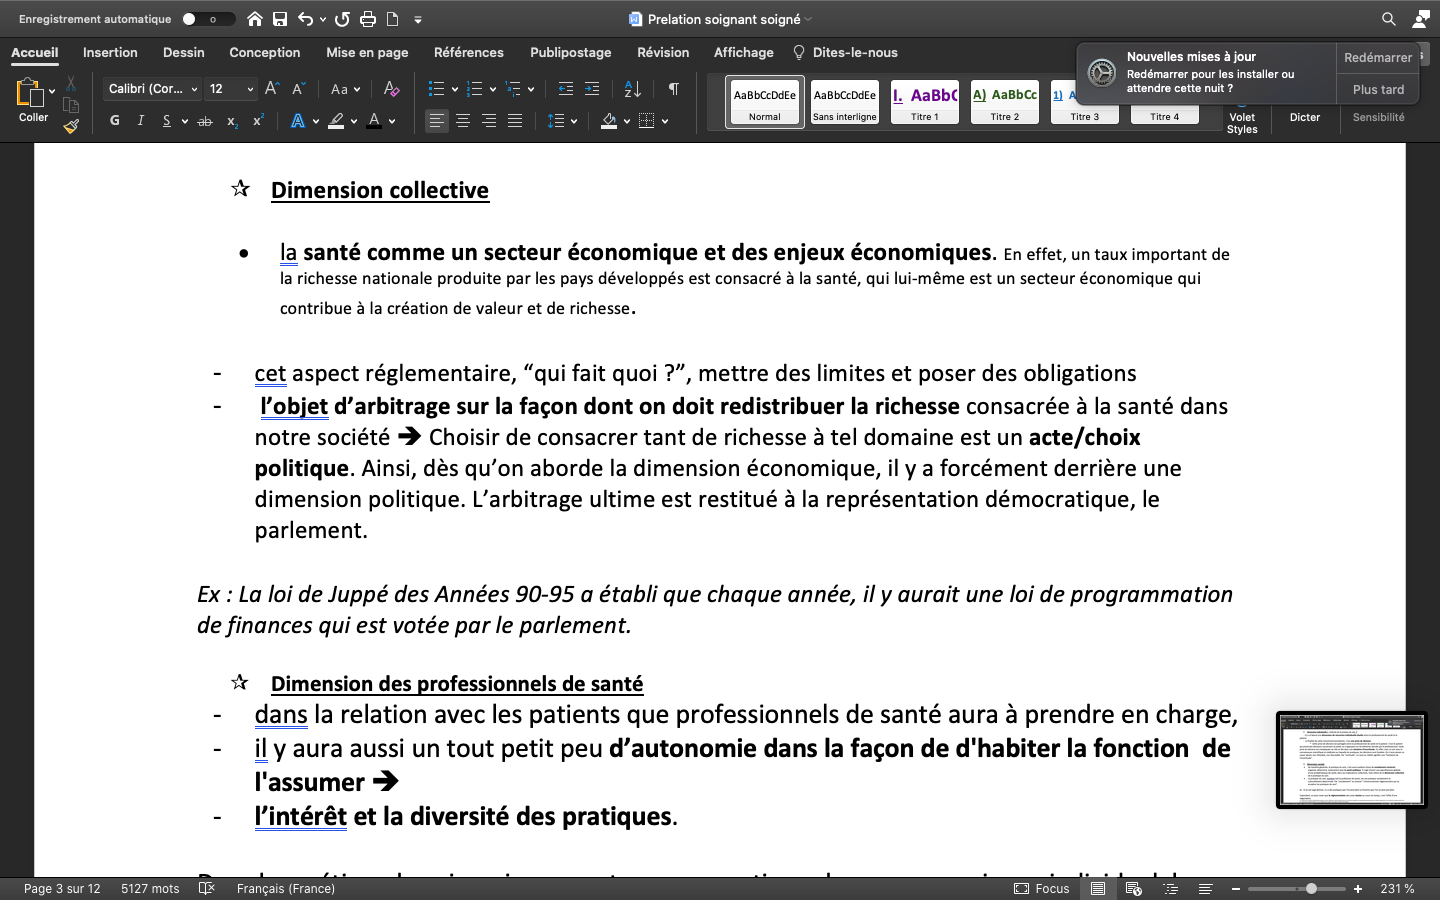Print the document using printer icon

pyautogui.click(x=368, y=19)
